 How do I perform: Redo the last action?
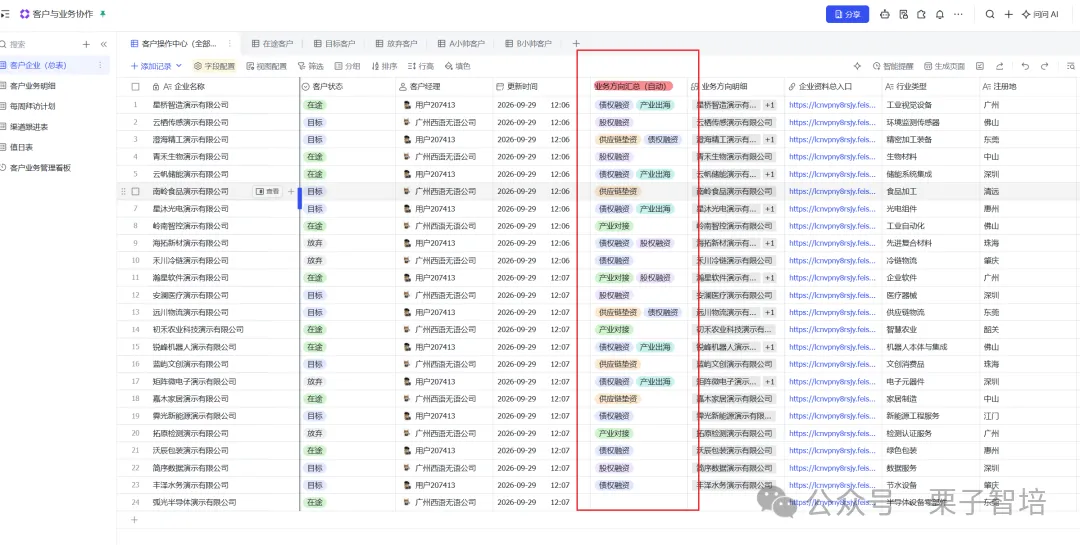click(x=1044, y=66)
